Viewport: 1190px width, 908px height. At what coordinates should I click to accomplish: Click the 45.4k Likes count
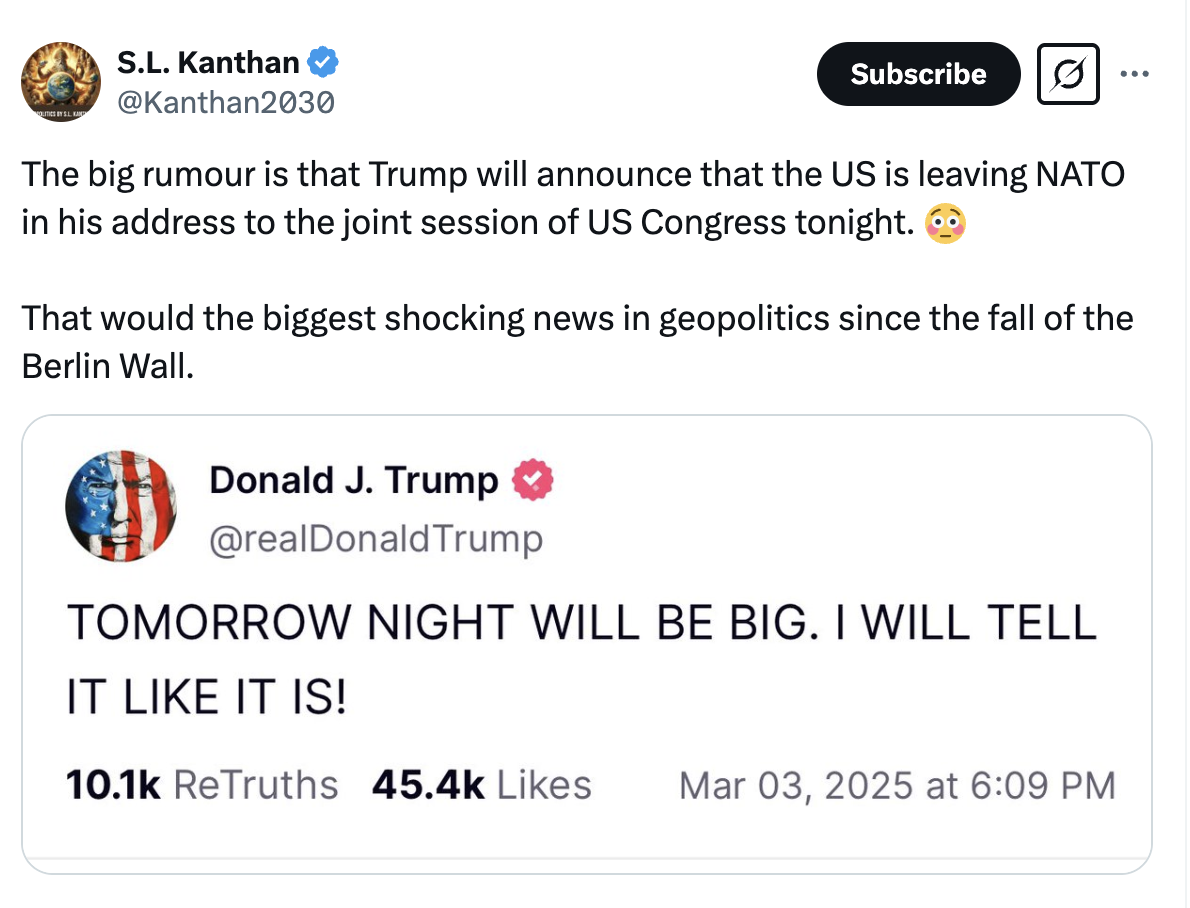(x=481, y=785)
